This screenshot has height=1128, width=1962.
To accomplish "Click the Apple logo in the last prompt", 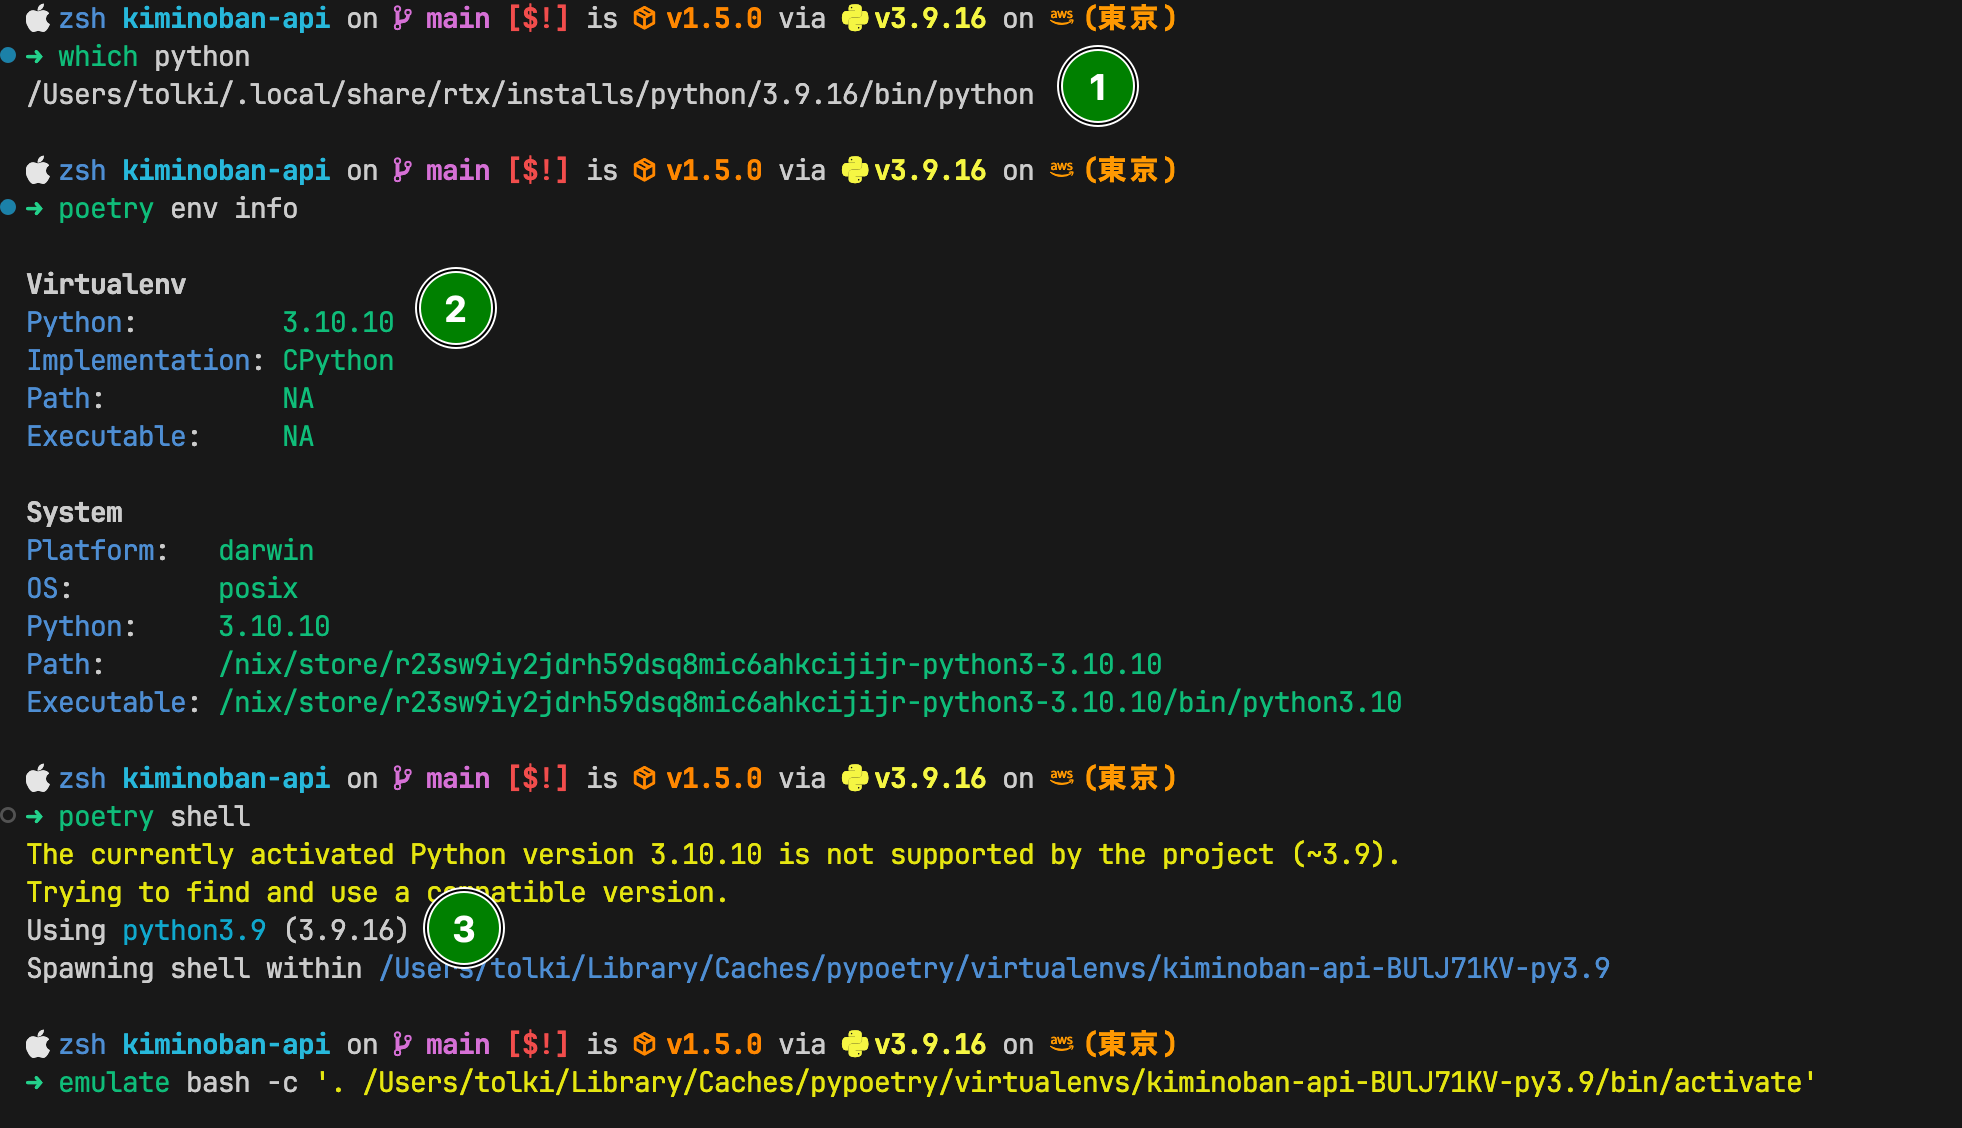I will [x=36, y=1043].
